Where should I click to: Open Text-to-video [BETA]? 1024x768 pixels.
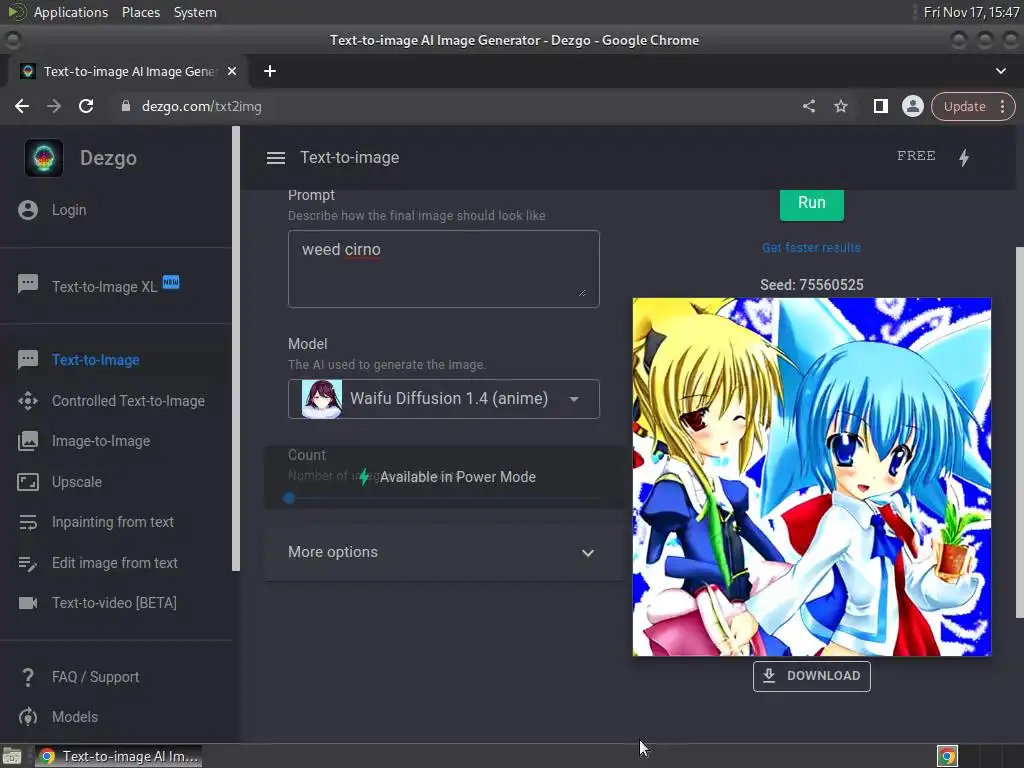tap(116, 603)
